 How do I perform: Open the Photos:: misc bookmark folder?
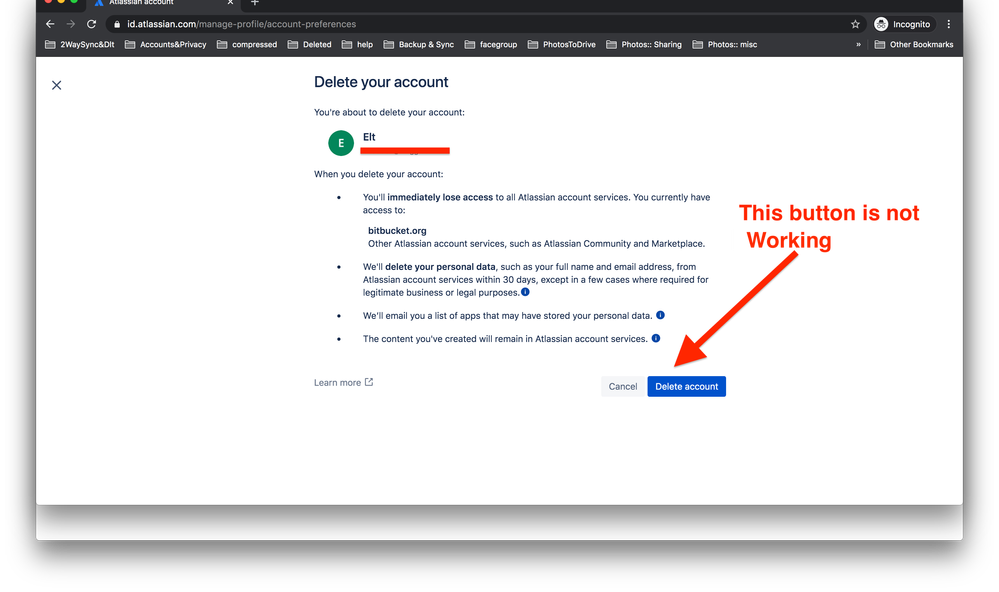[x=724, y=45]
